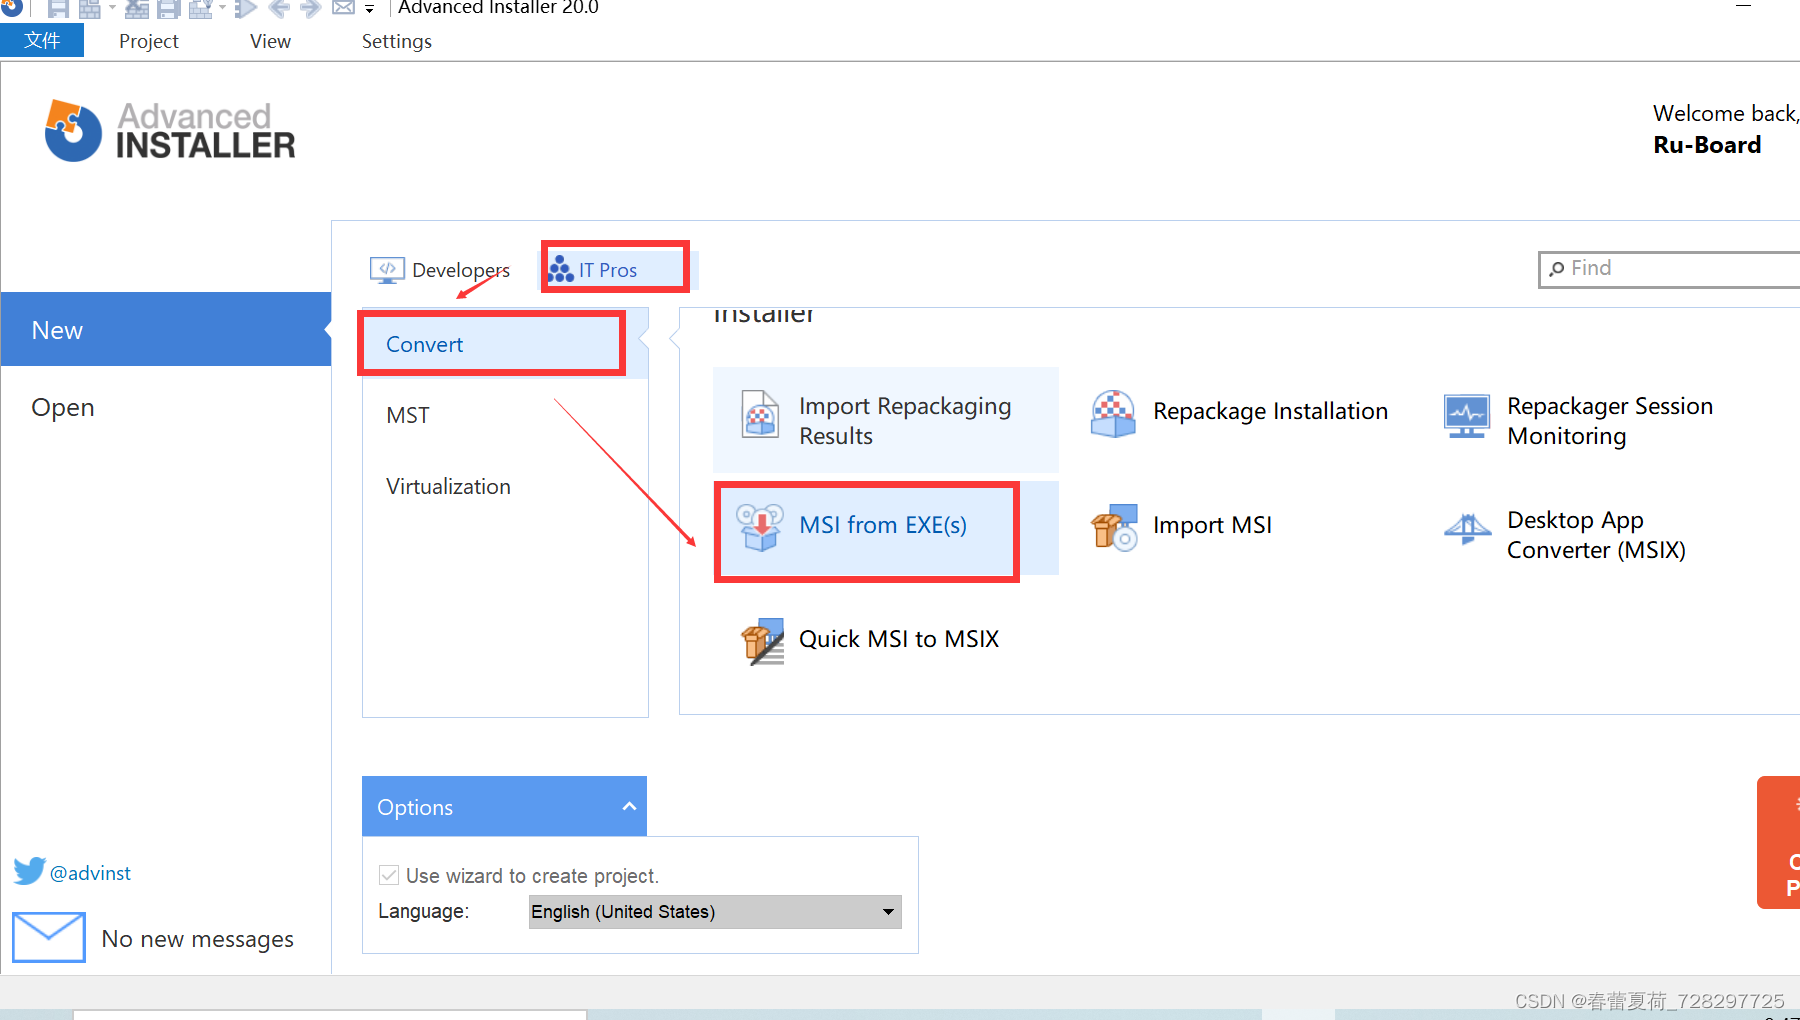Click the Repackager Session Monitoring icon
Image resolution: width=1800 pixels, height=1020 pixels.
pos(1467,416)
